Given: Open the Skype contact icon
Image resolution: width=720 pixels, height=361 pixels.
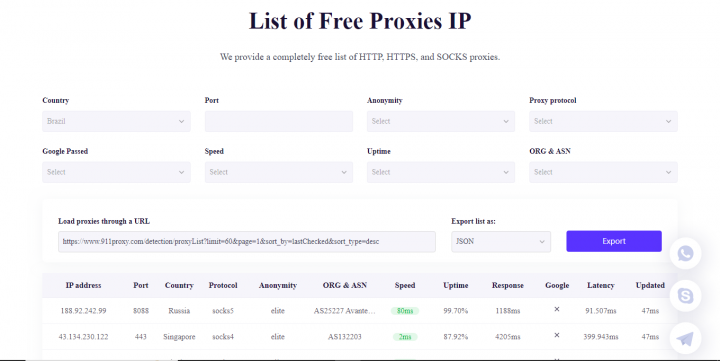Looking at the screenshot, I should [x=685, y=296].
